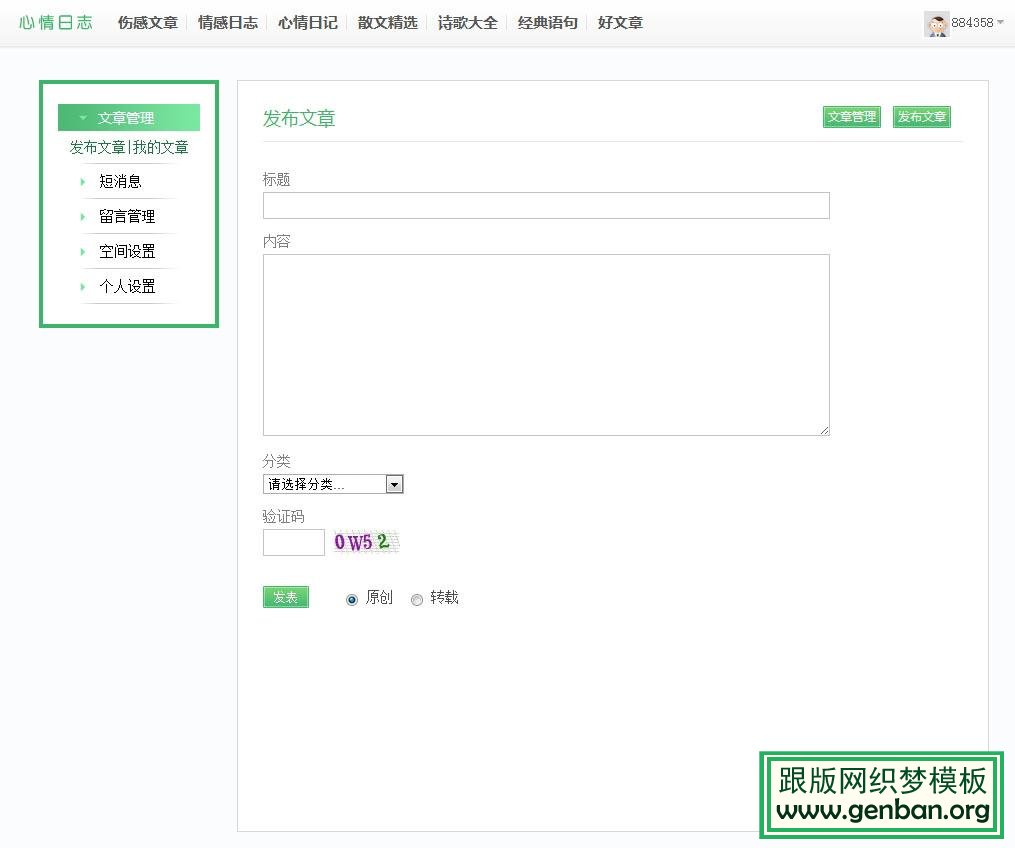Select the 转载 radio option
1015x848 pixels.
417,599
